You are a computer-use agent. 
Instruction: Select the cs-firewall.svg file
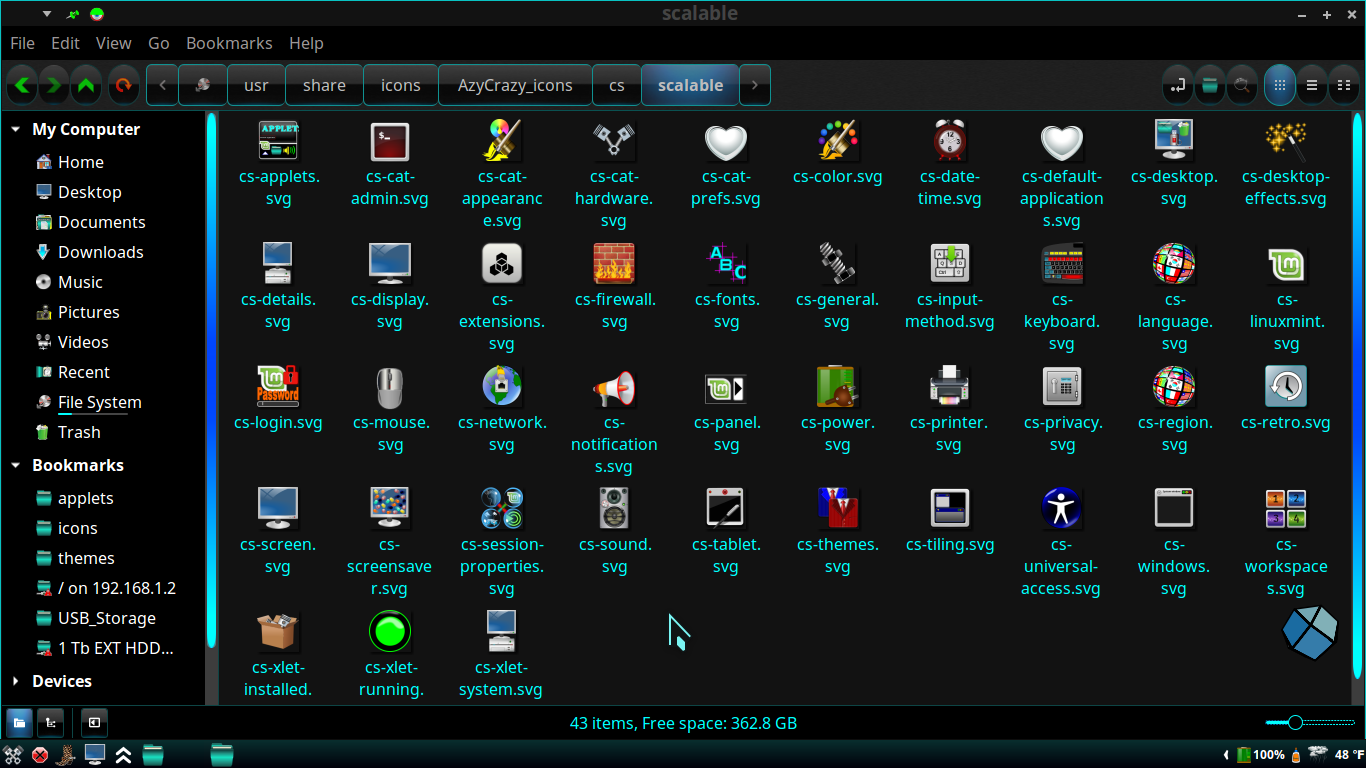click(x=614, y=287)
